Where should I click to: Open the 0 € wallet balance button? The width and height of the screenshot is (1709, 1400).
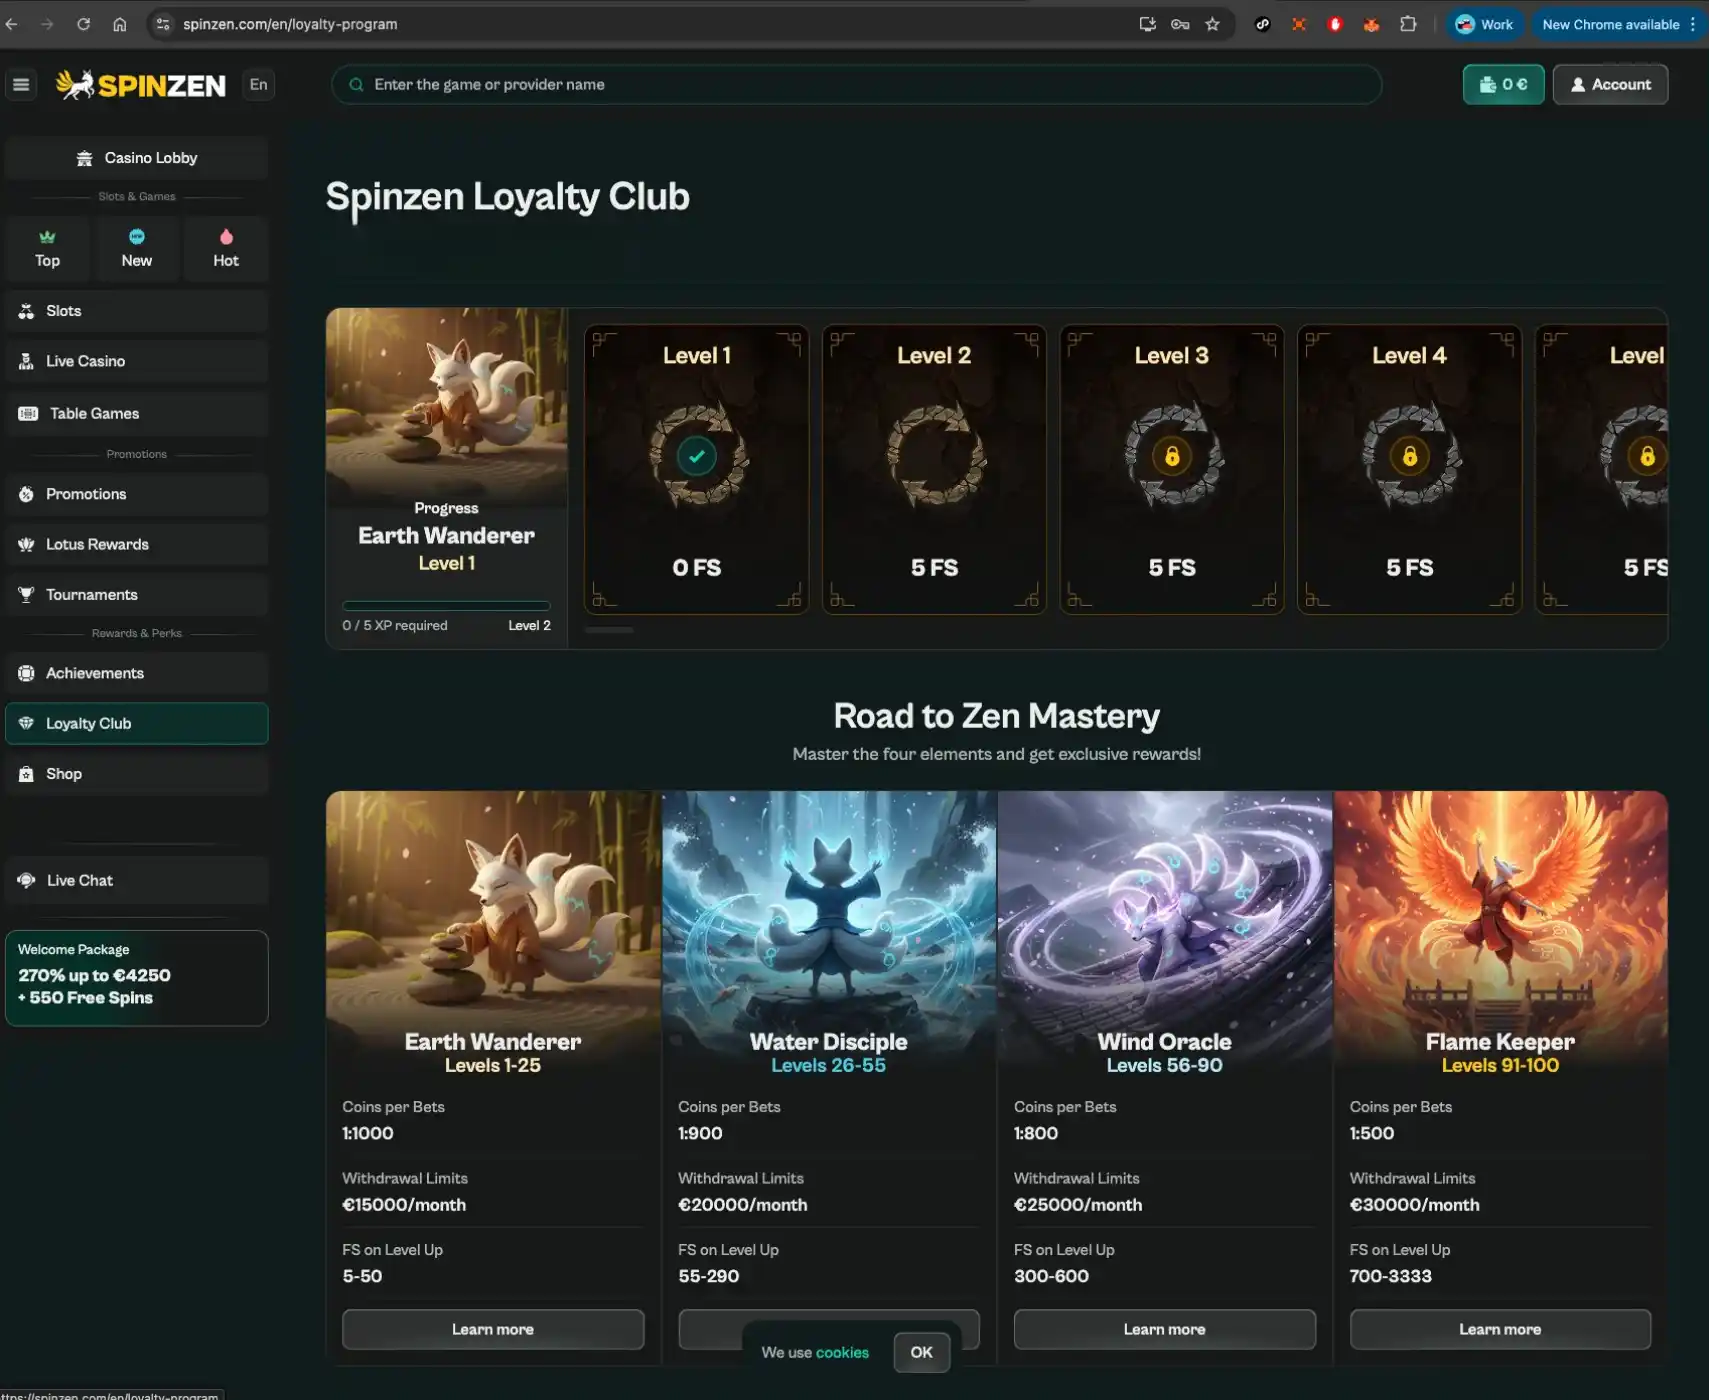[x=1503, y=85]
